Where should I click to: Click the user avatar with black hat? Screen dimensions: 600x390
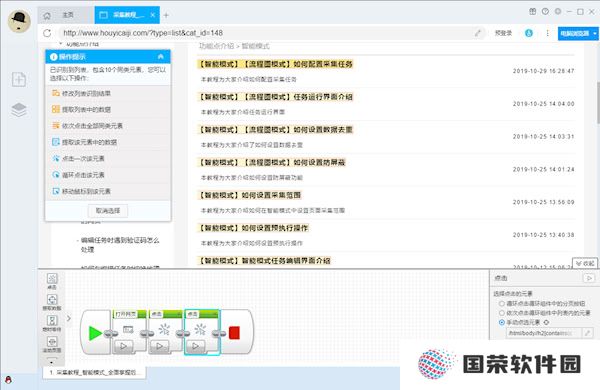point(19,21)
